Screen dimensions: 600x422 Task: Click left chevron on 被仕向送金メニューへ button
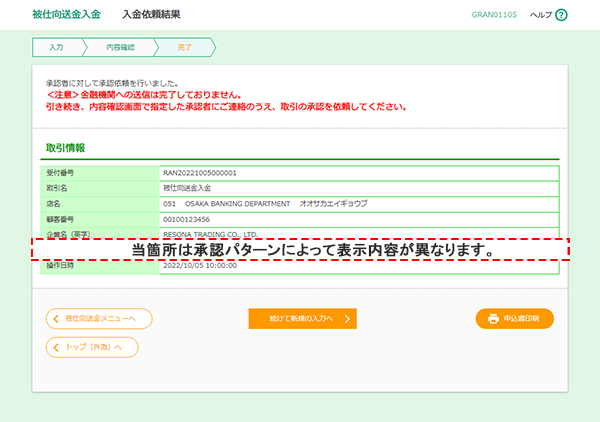[x=55, y=319]
